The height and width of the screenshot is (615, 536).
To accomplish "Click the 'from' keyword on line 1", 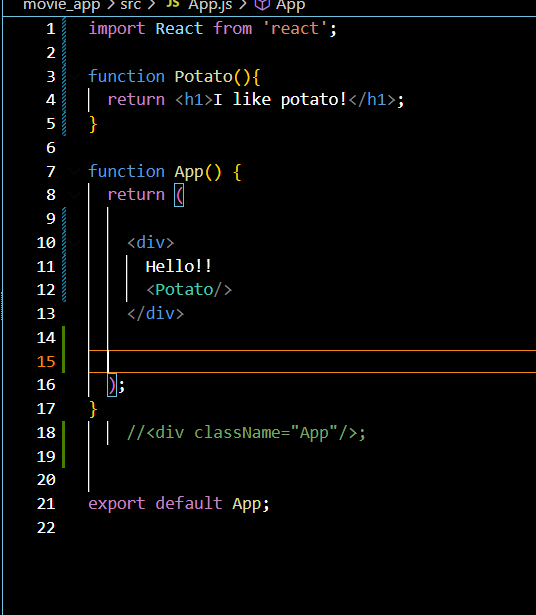I will (x=233, y=29).
